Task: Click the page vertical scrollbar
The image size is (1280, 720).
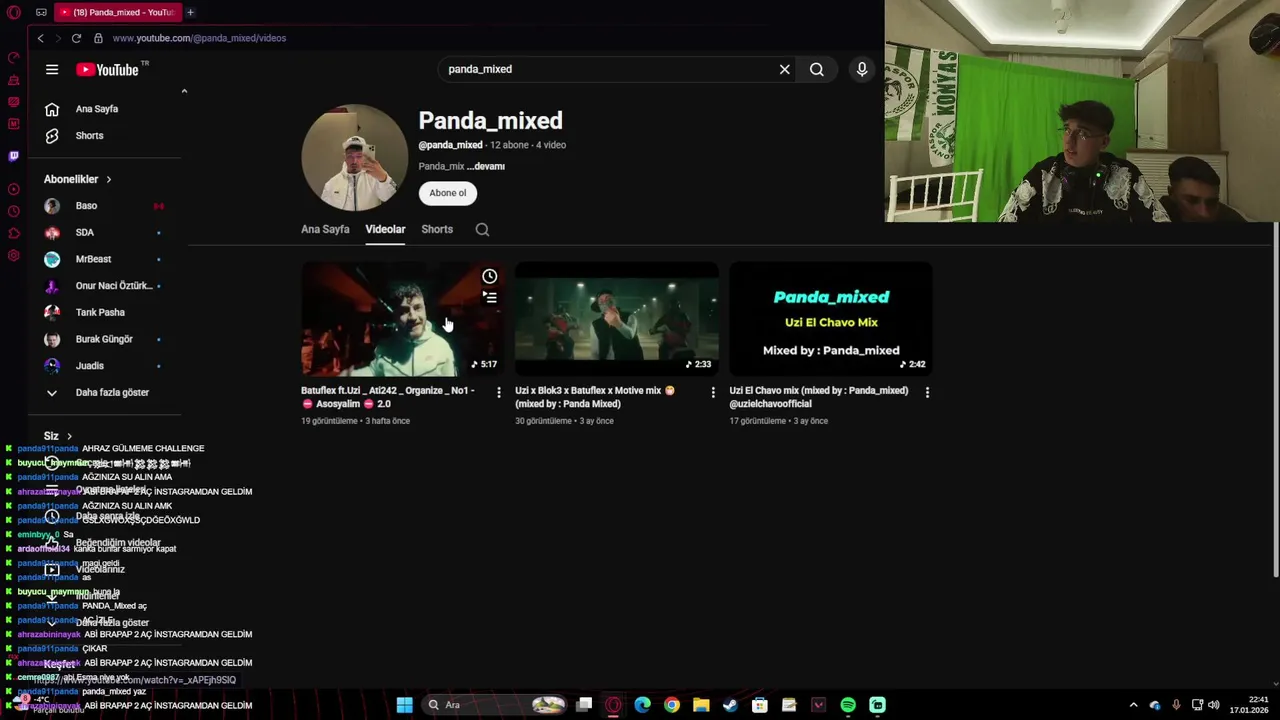Action: [1275, 400]
